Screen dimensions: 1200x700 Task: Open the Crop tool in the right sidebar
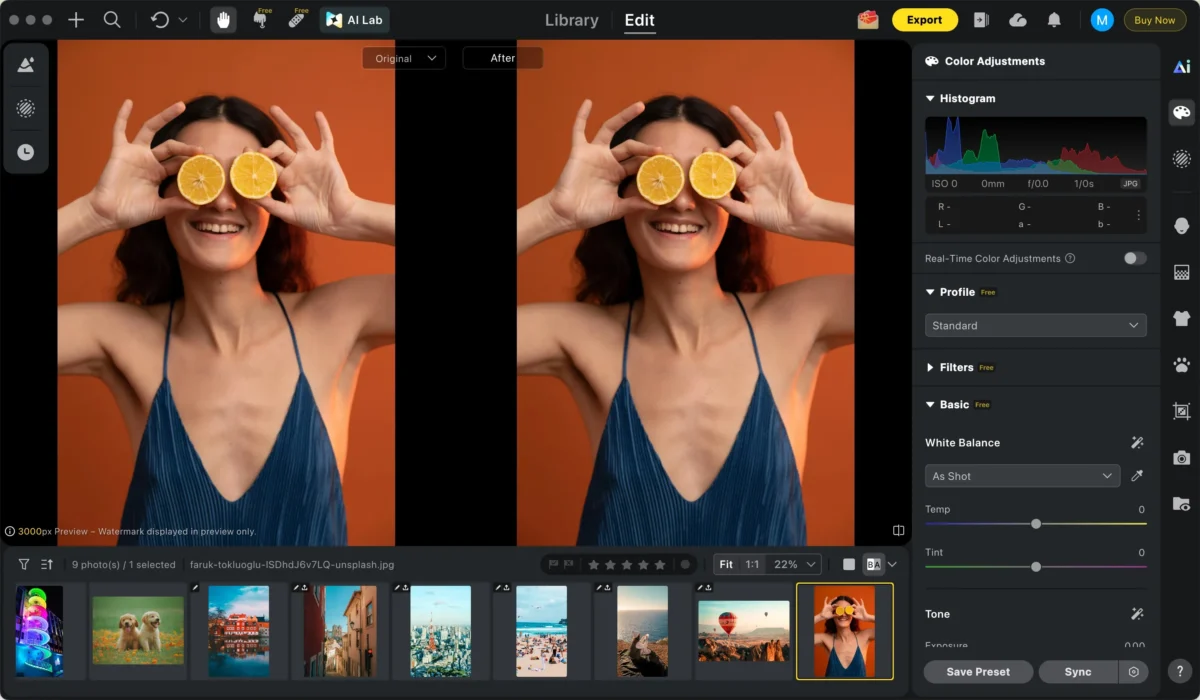point(1181,410)
